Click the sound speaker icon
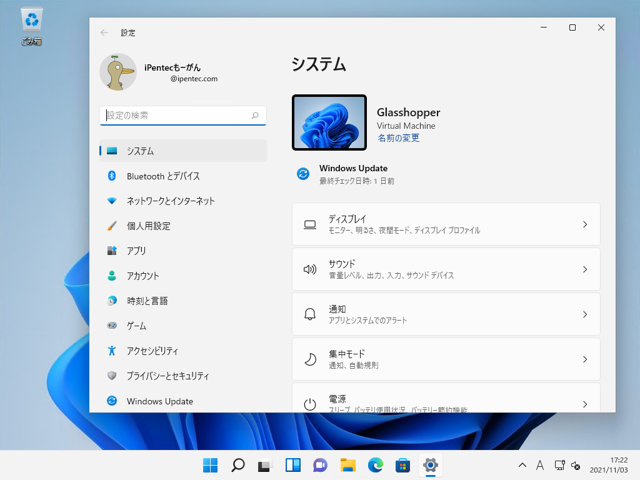The width and height of the screenshot is (640, 480). pos(310,269)
